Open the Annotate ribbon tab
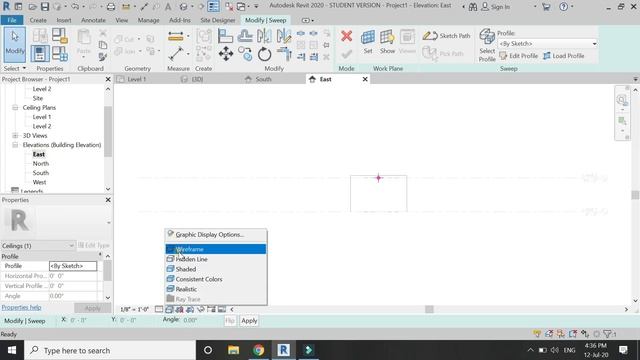Viewport: 640px width, 360px height. (93, 20)
